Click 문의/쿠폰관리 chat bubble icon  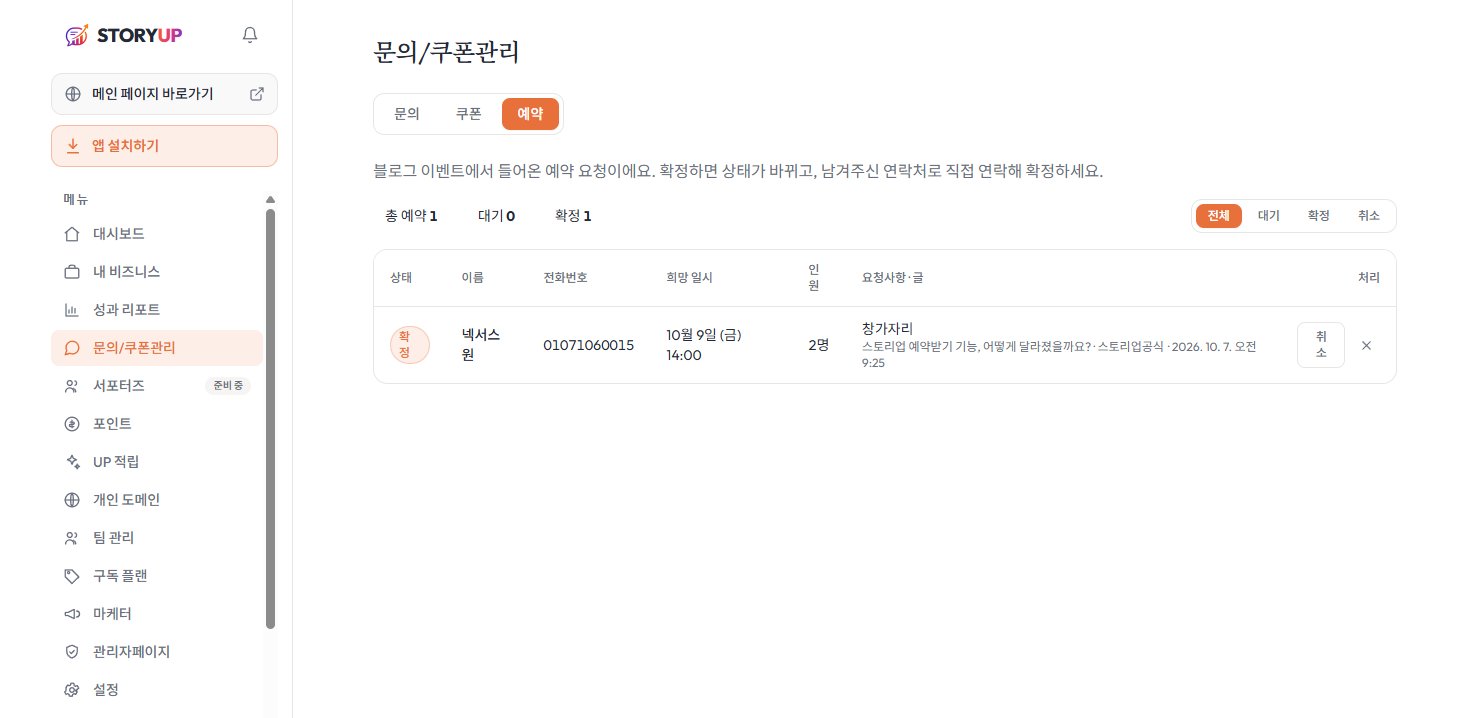71,348
